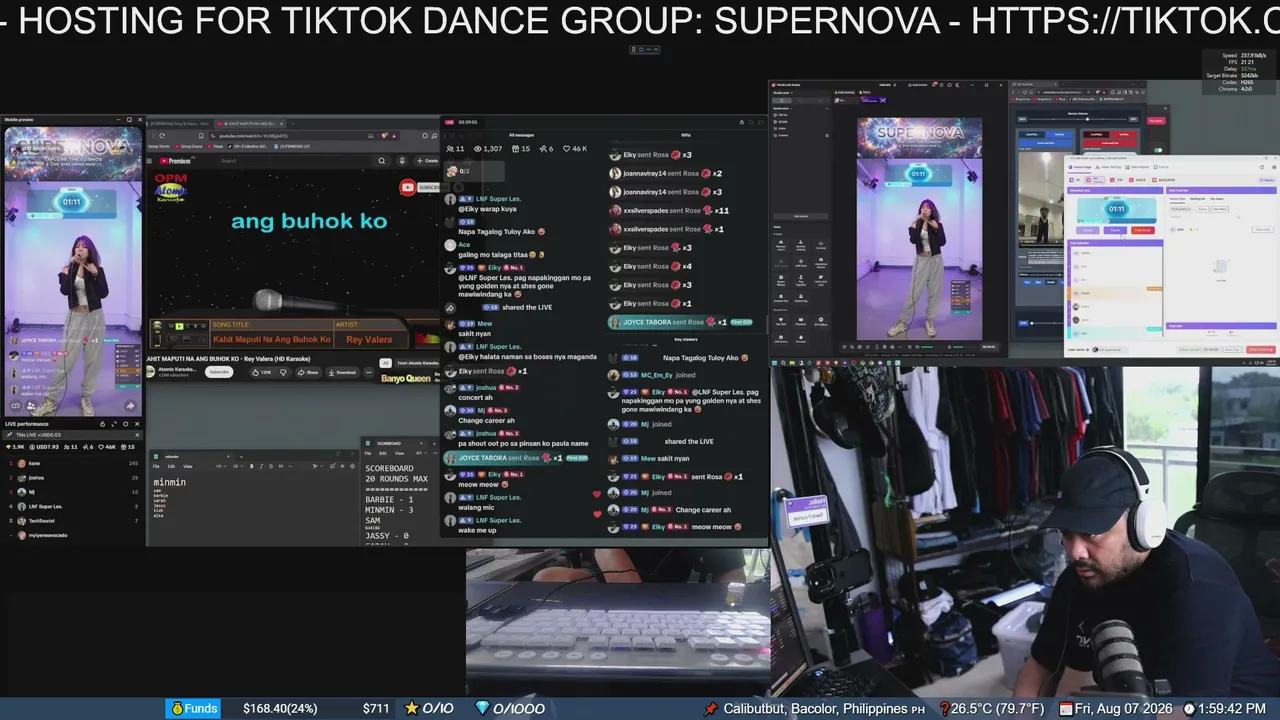Click the Create button on YouTube

tap(429, 160)
